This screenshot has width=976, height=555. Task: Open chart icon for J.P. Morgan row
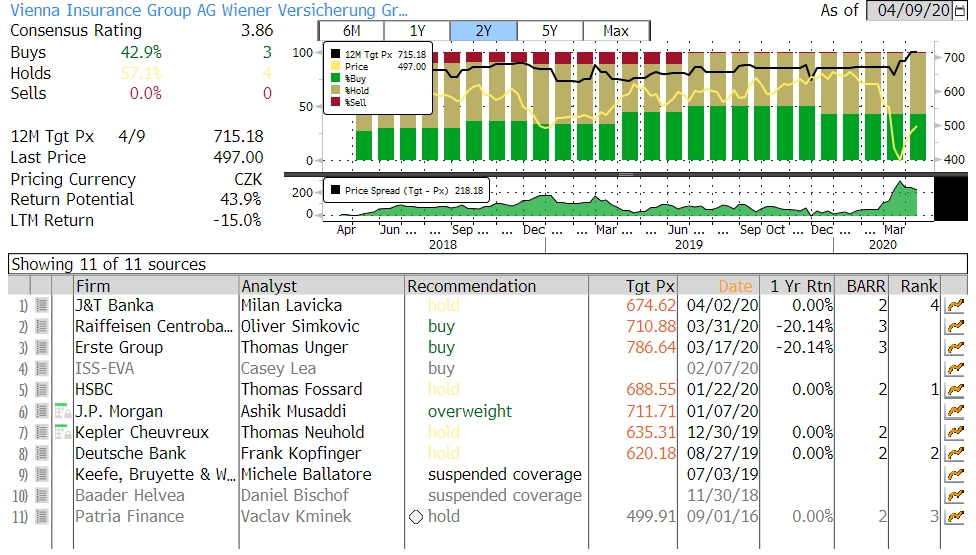tap(954, 411)
